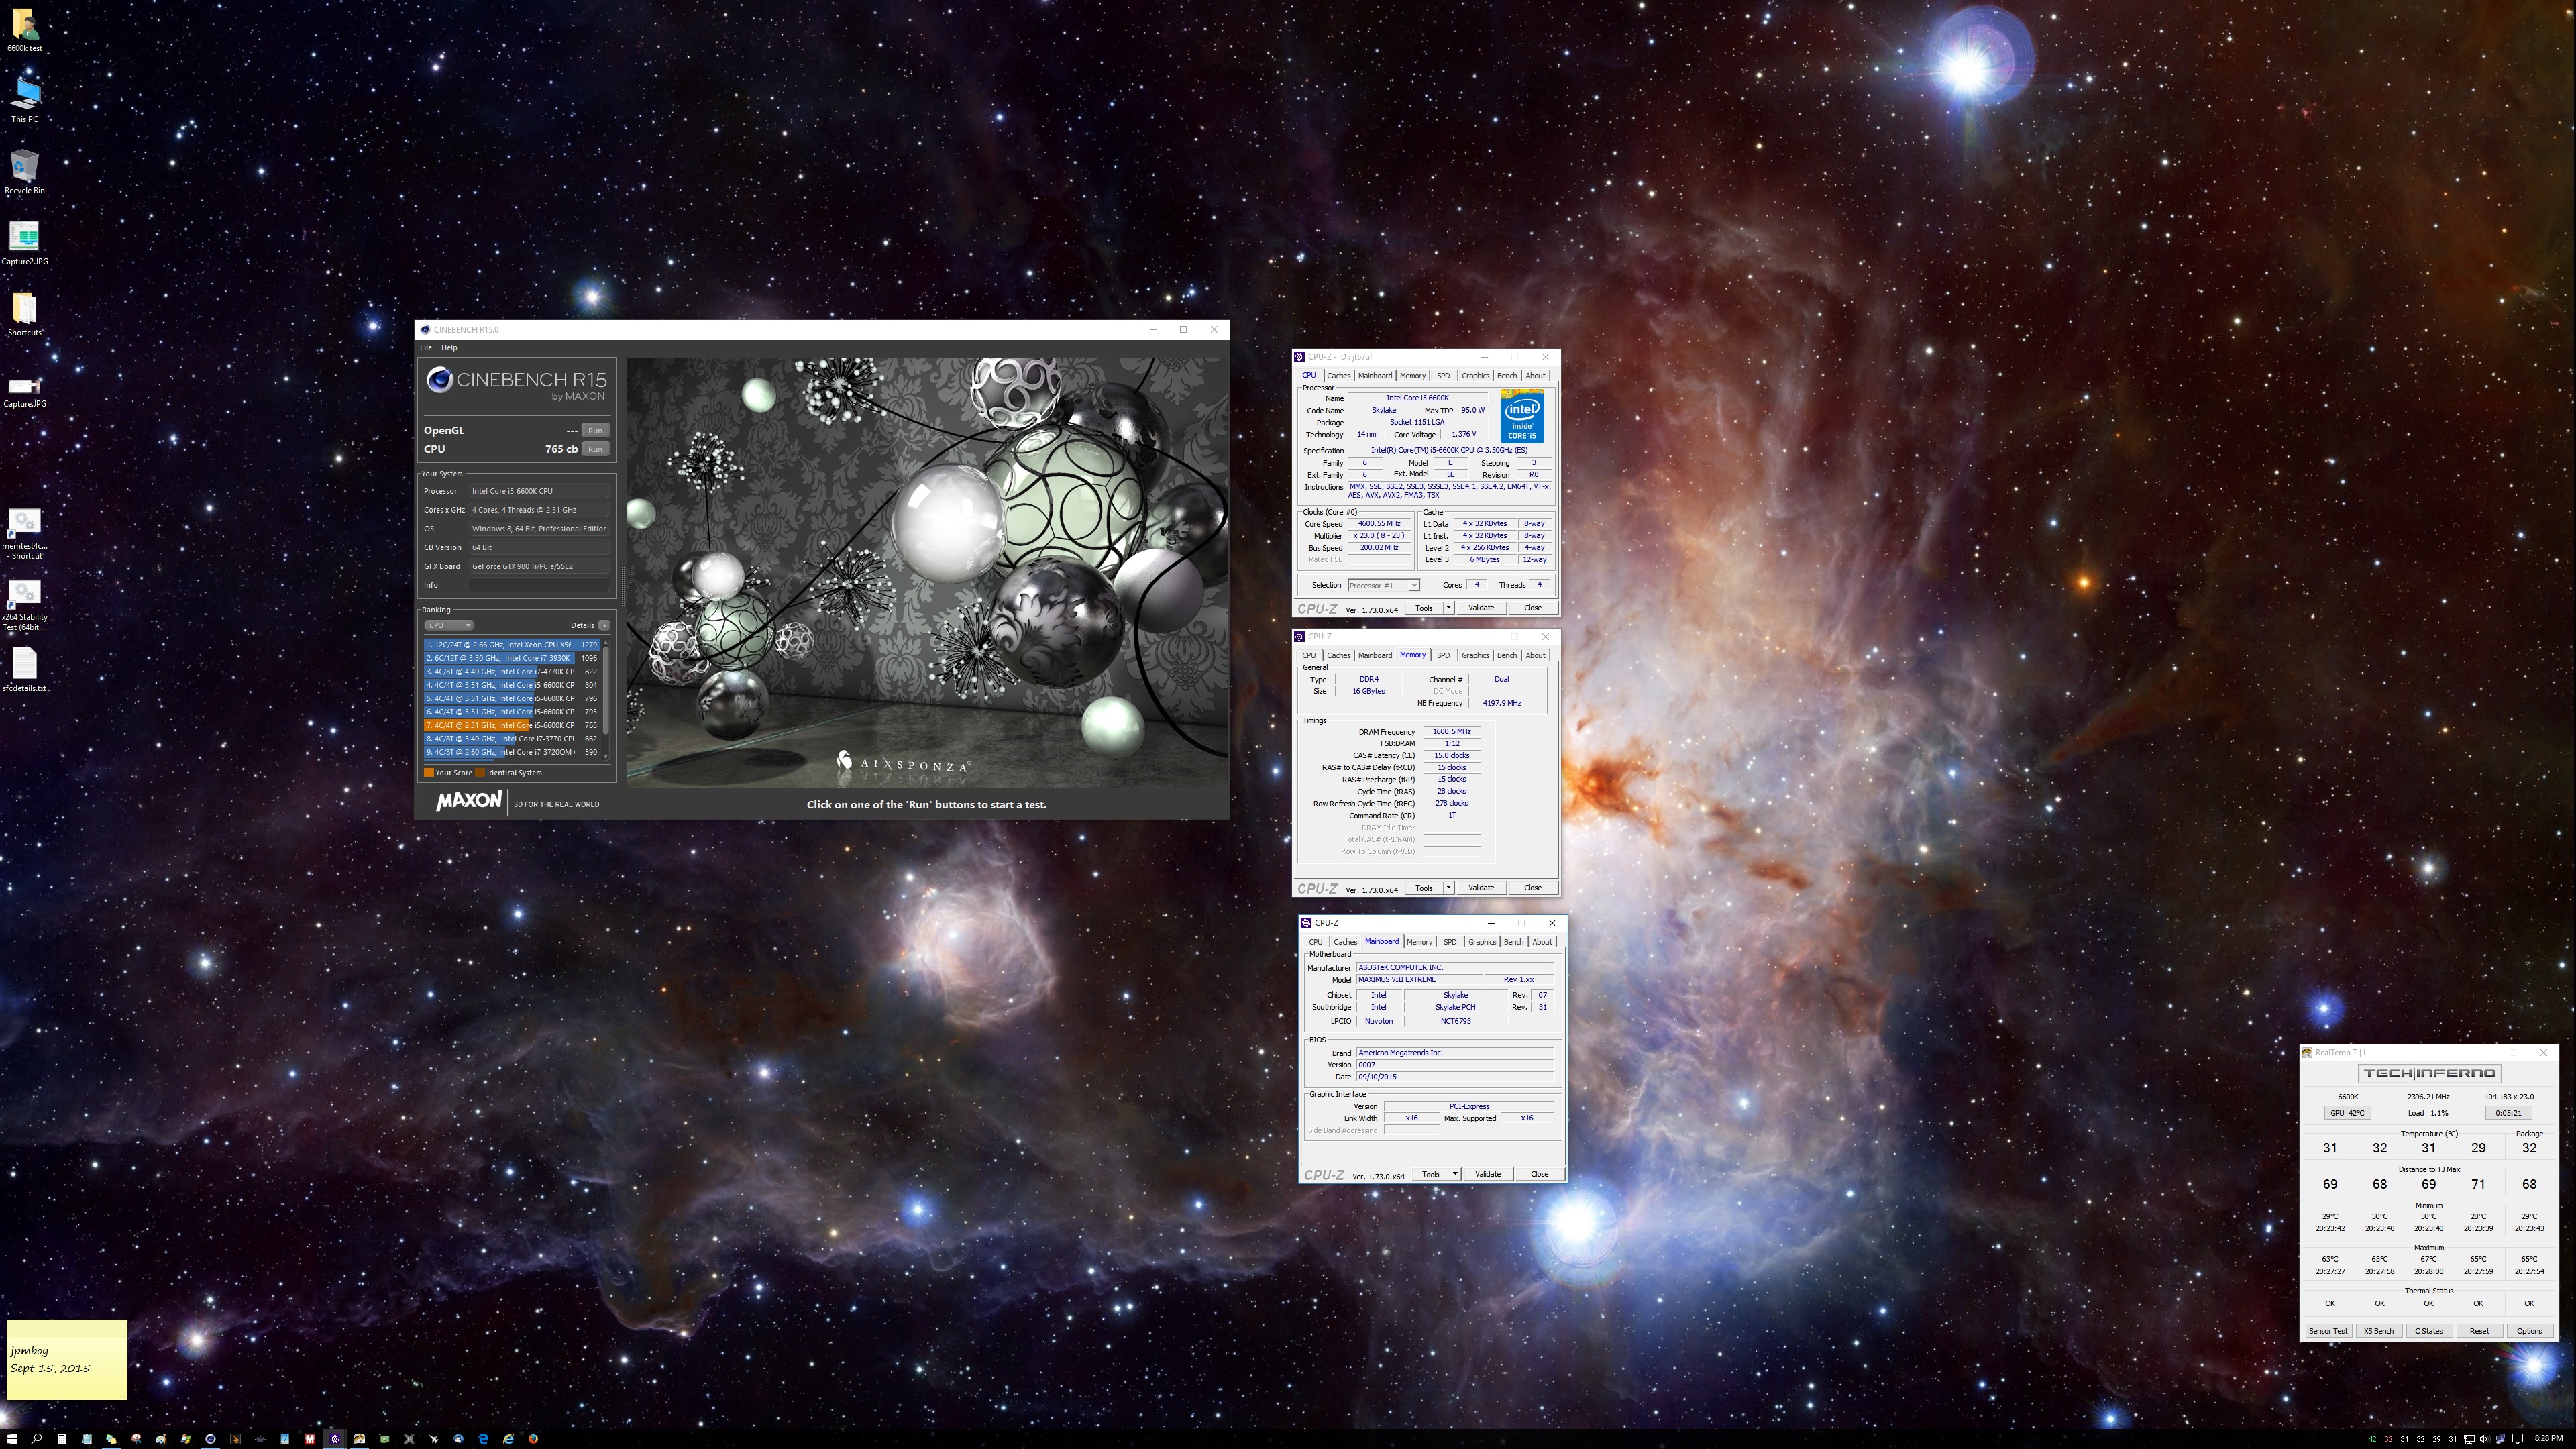Open Sticky Notes taskbar icon
Viewport: 2576px width, 1449px height.
(x=111, y=1439)
